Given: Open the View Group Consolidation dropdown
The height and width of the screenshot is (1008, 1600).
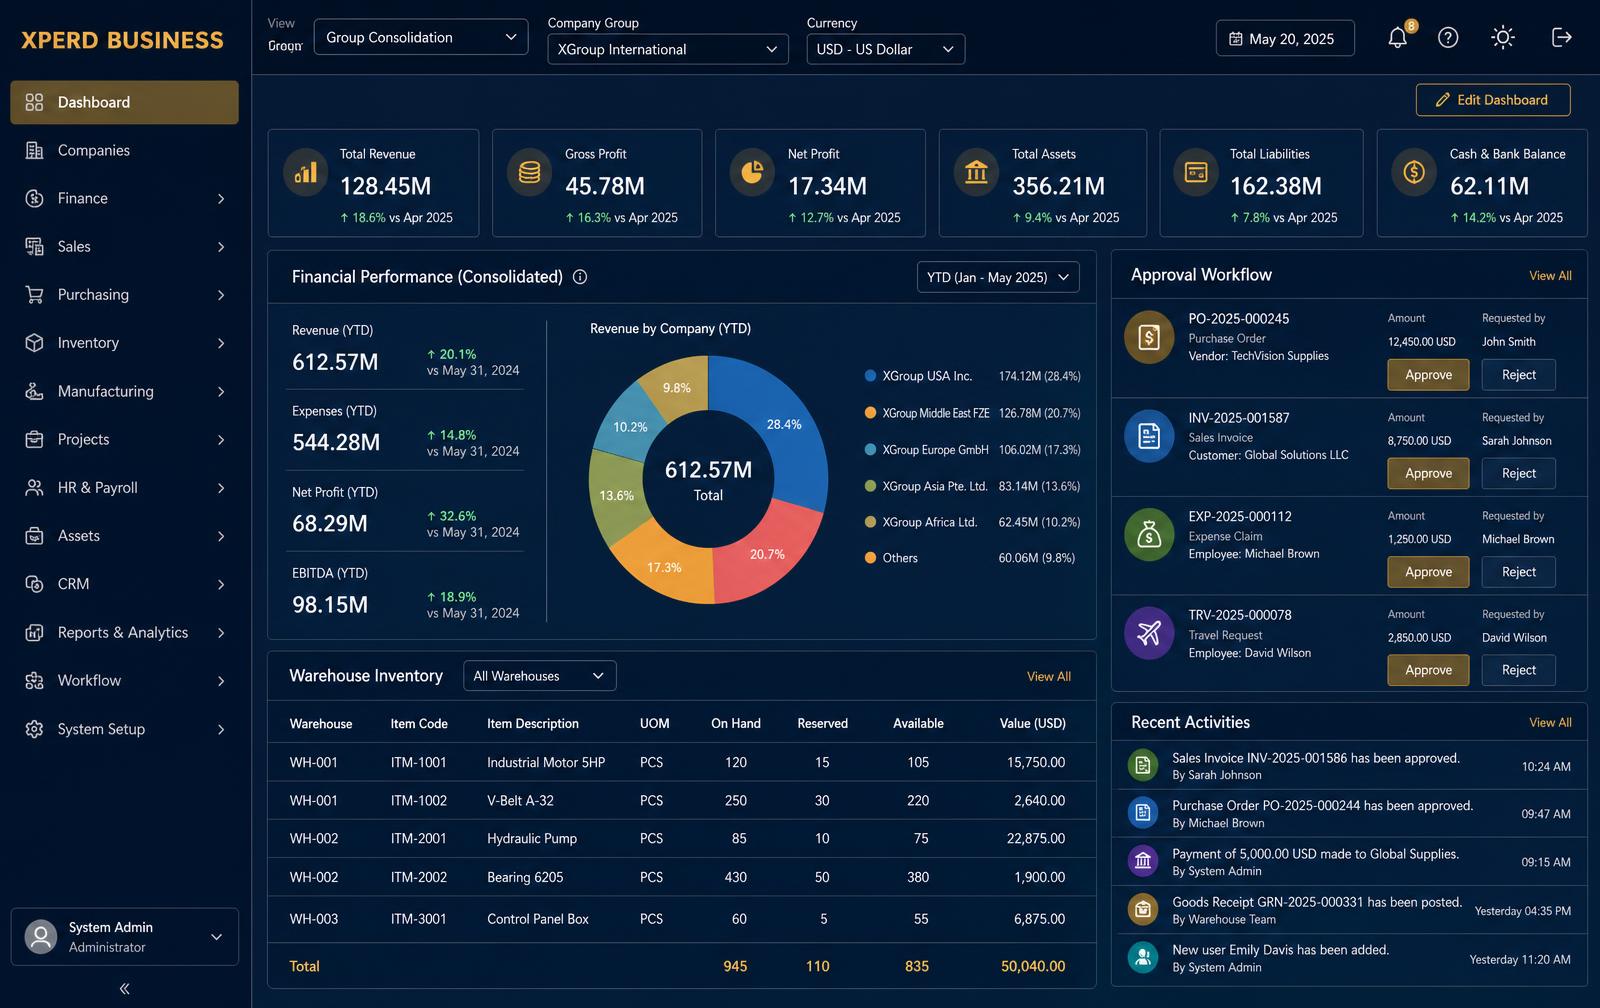Looking at the screenshot, I should coord(421,37).
